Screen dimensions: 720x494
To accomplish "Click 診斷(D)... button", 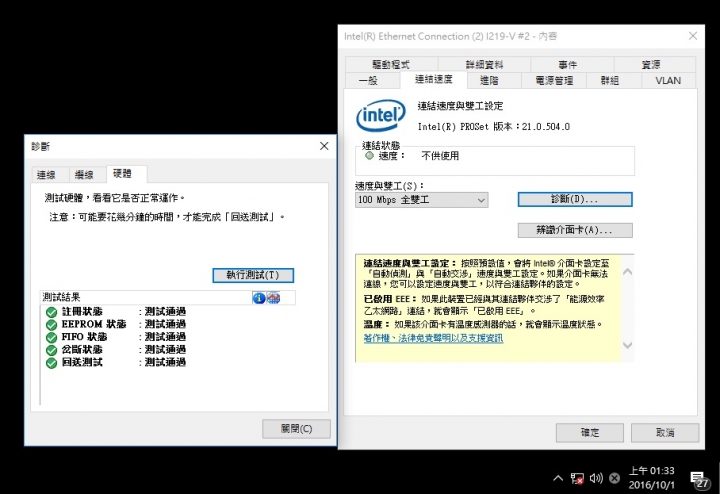I will pos(575,199).
